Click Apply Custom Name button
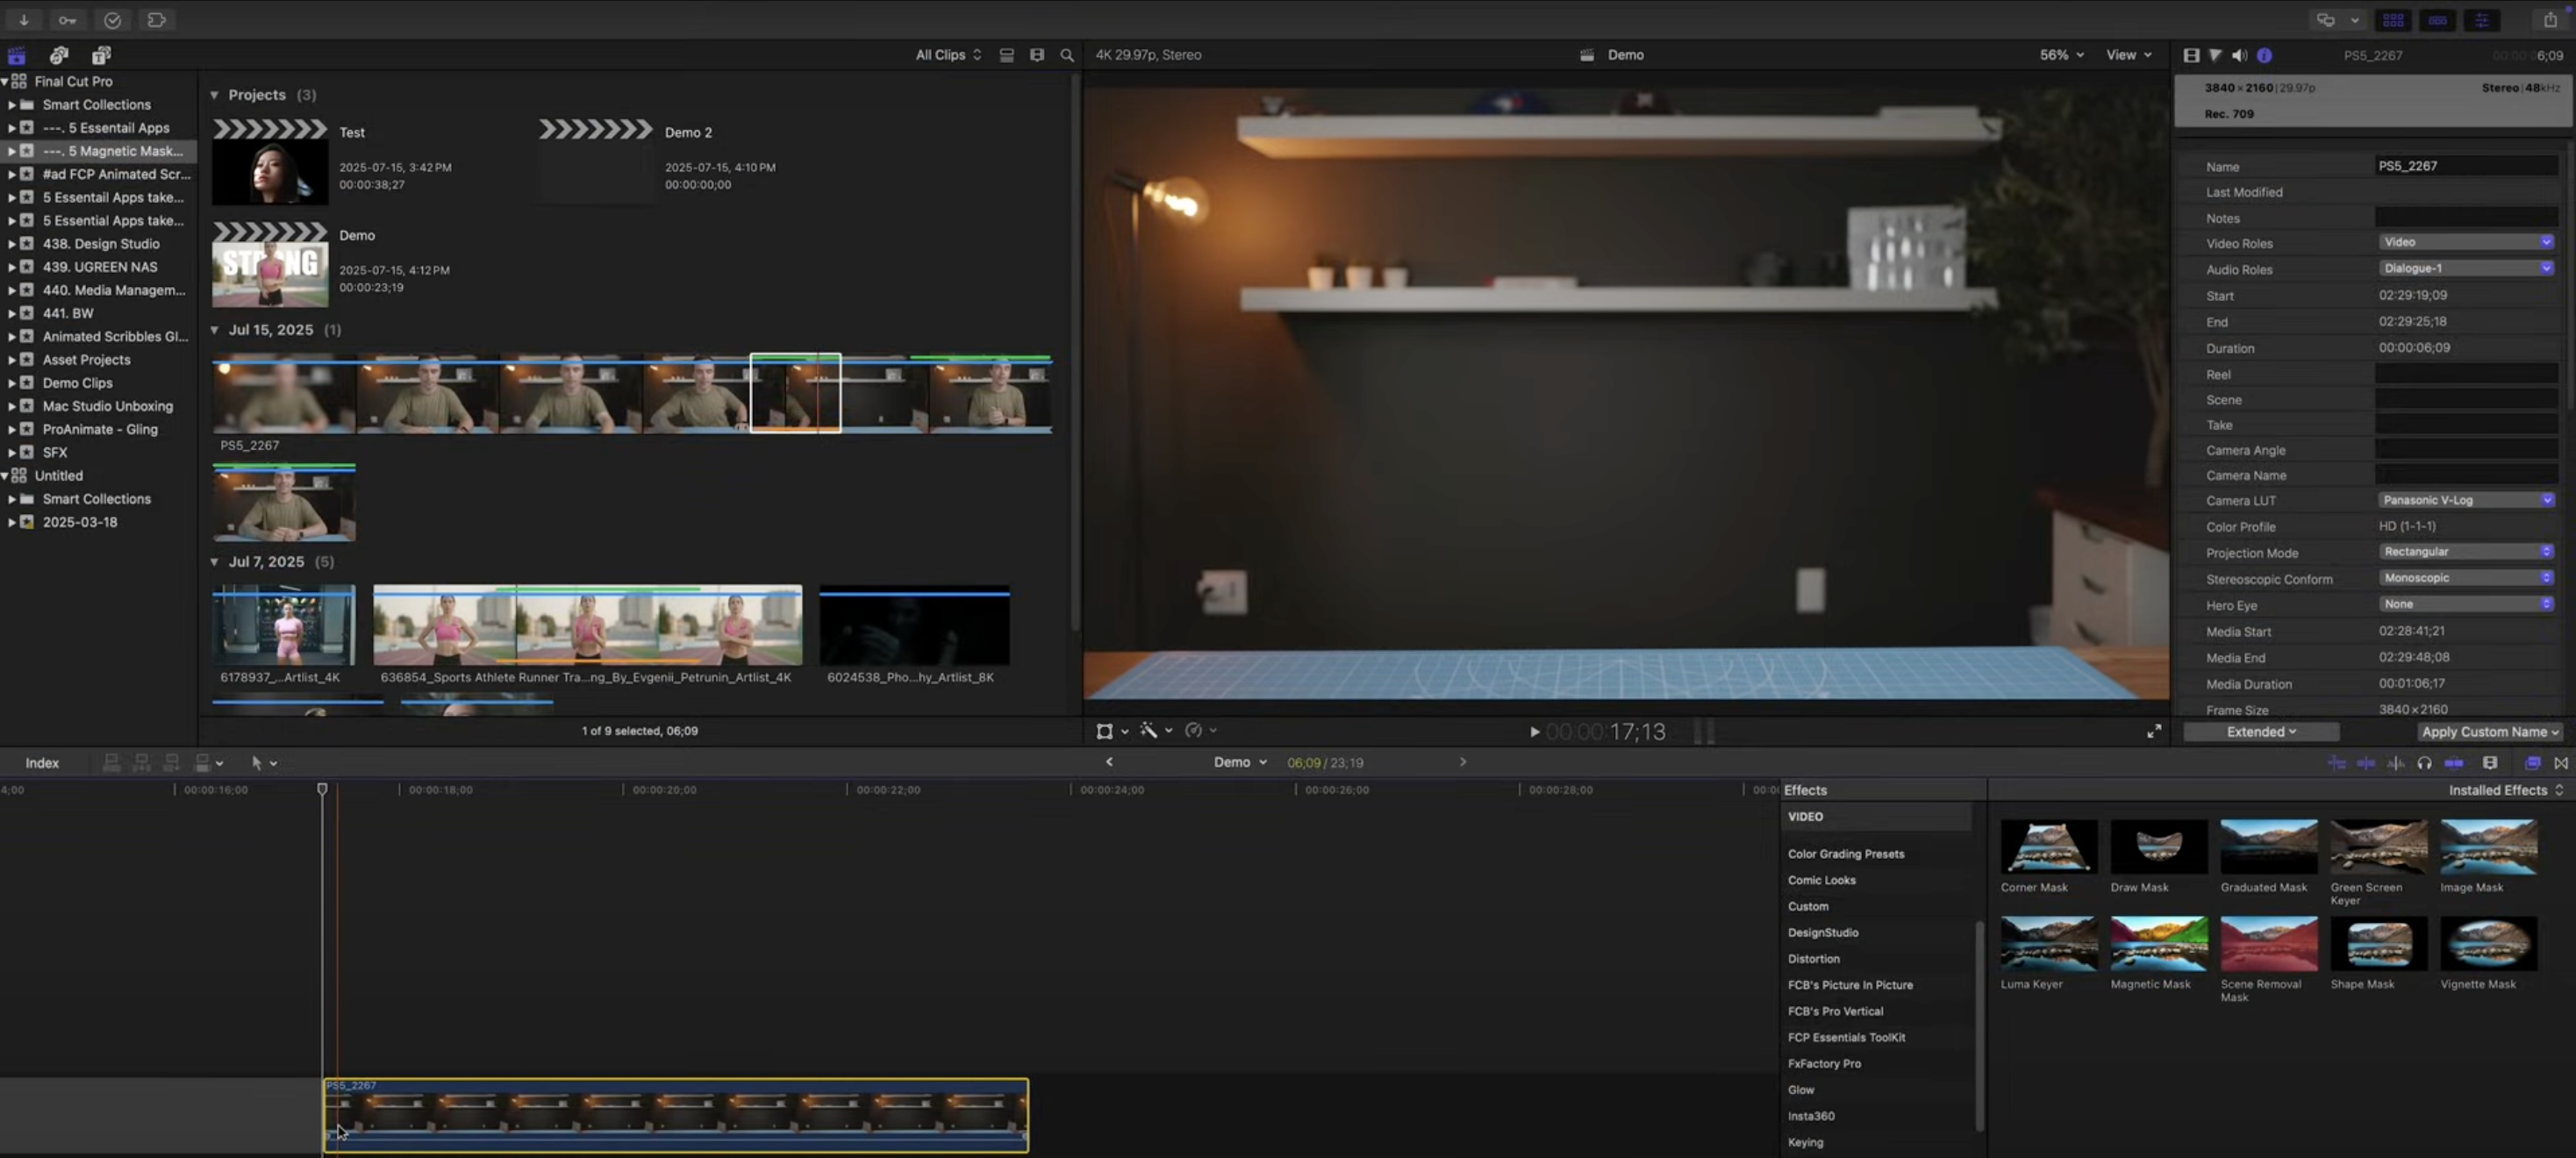2576x1158 pixels. (x=2488, y=732)
